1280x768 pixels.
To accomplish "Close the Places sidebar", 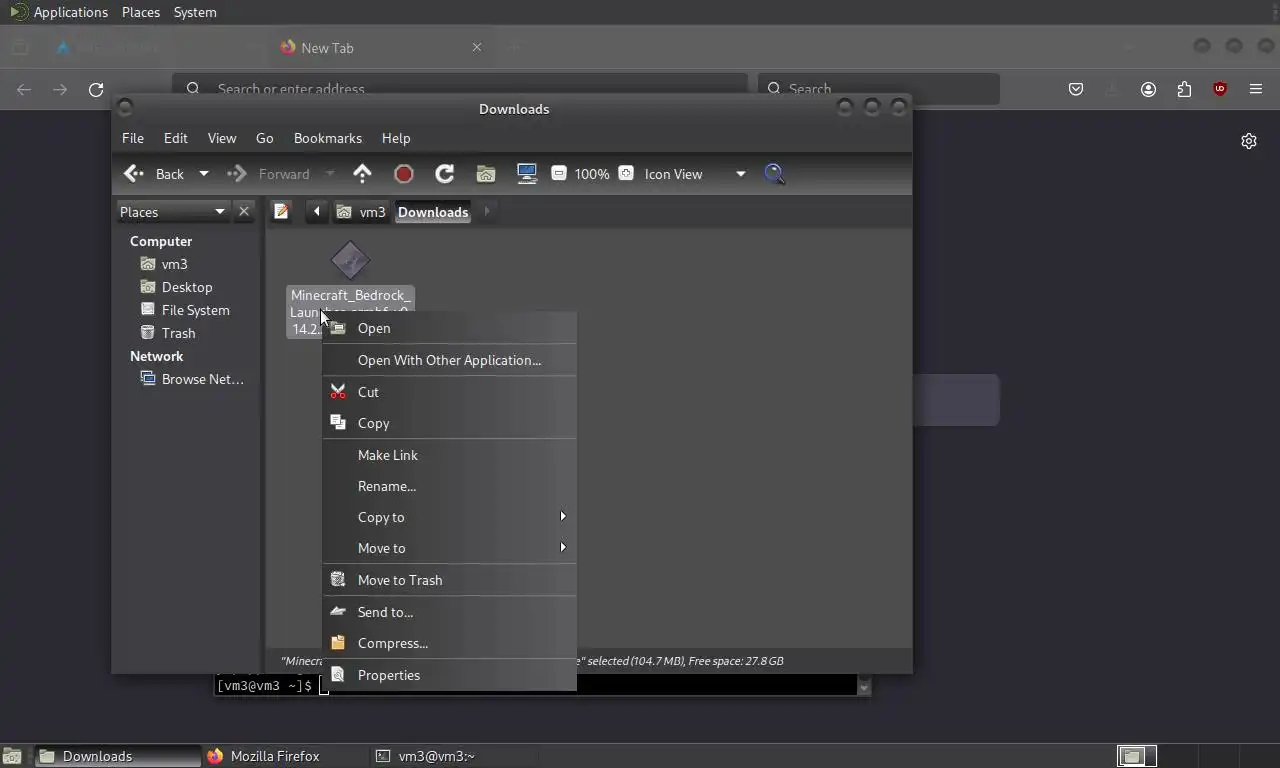I will pos(244,211).
